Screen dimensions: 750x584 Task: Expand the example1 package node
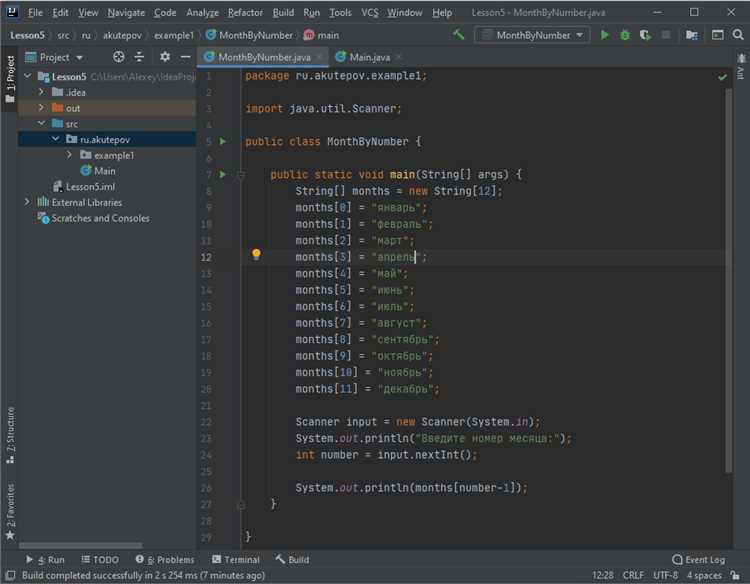pyautogui.click(x=69, y=155)
